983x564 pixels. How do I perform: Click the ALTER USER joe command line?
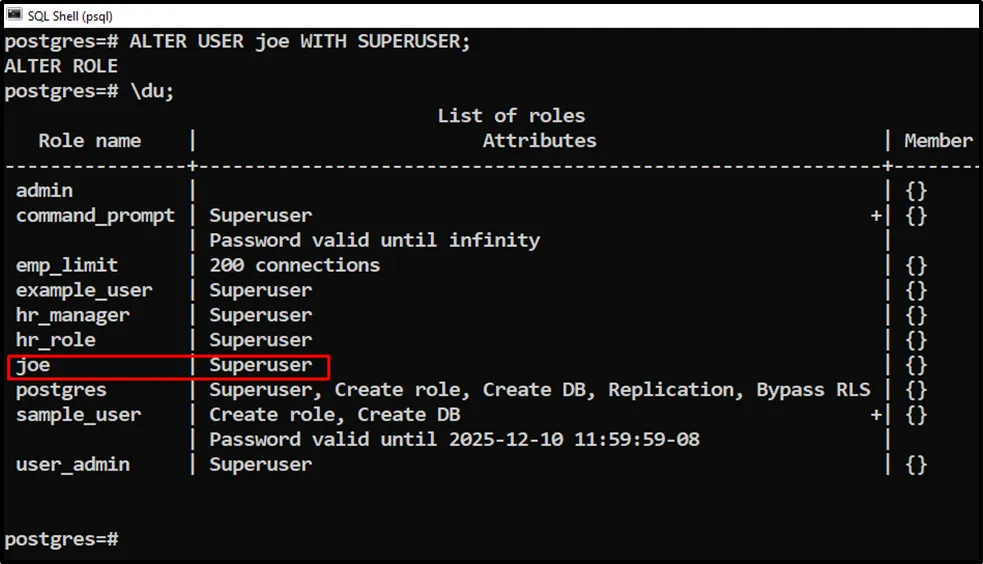click(237, 41)
